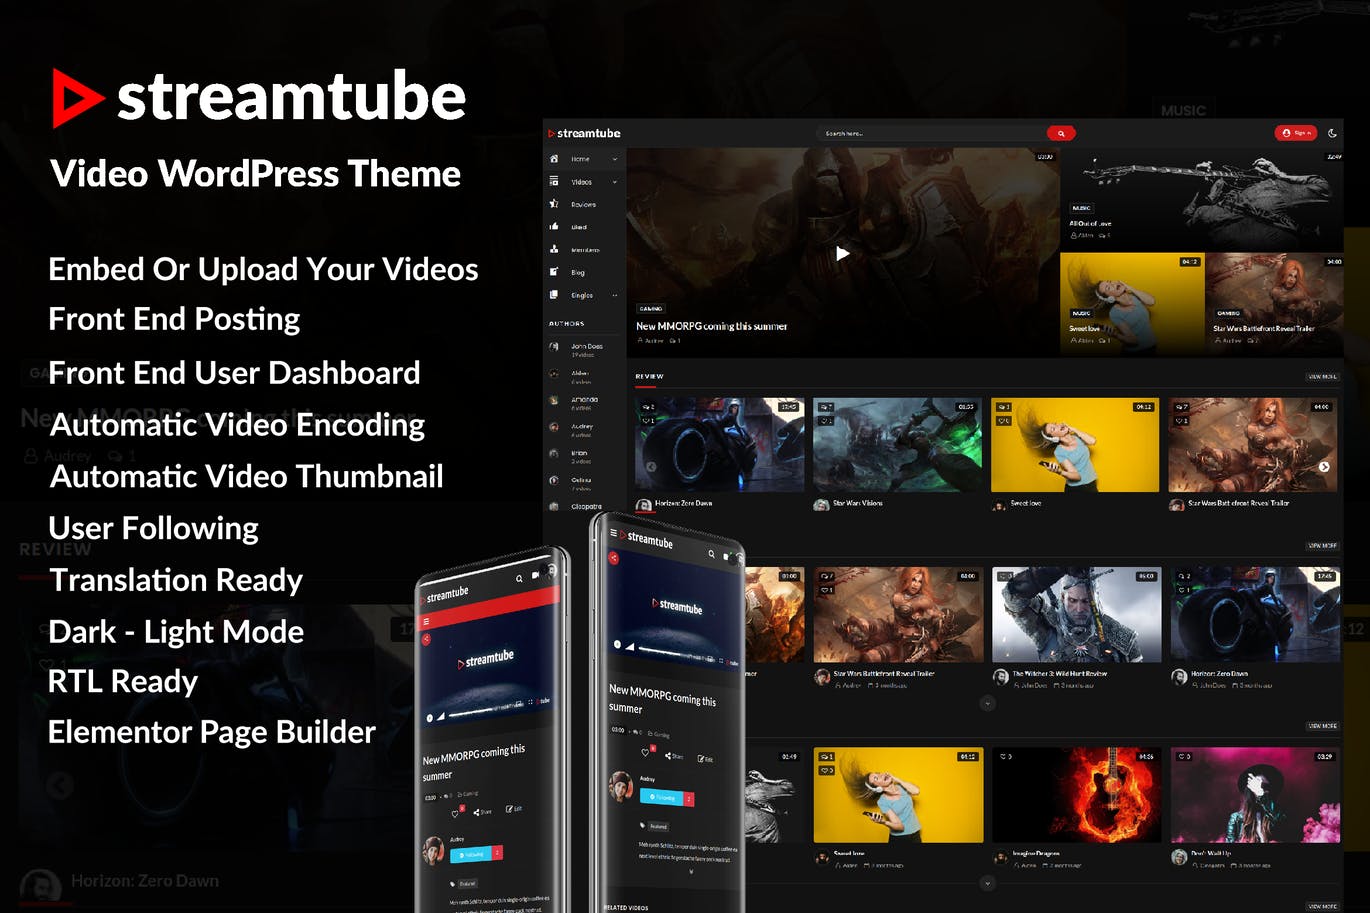Click the red search magnifier icon
The width and height of the screenshot is (1370, 913).
[x=1060, y=132]
